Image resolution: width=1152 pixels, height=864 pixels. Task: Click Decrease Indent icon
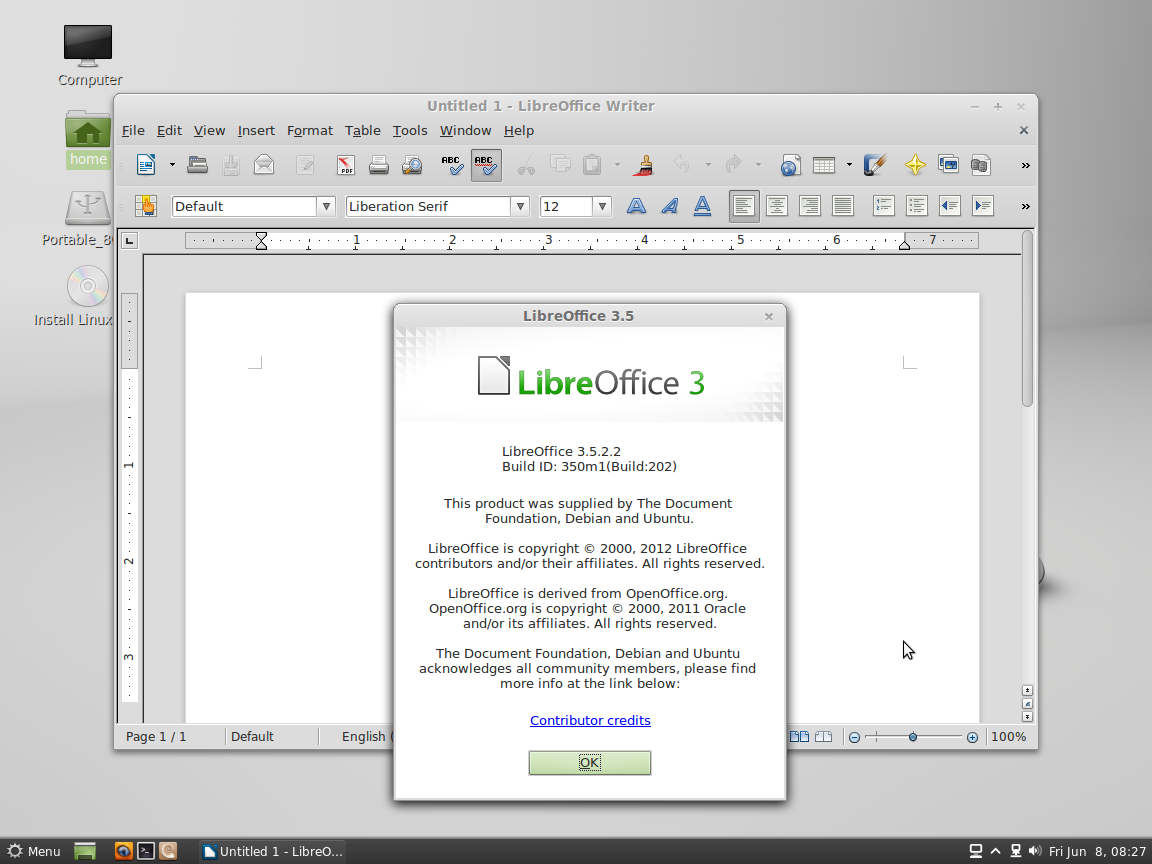949,206
